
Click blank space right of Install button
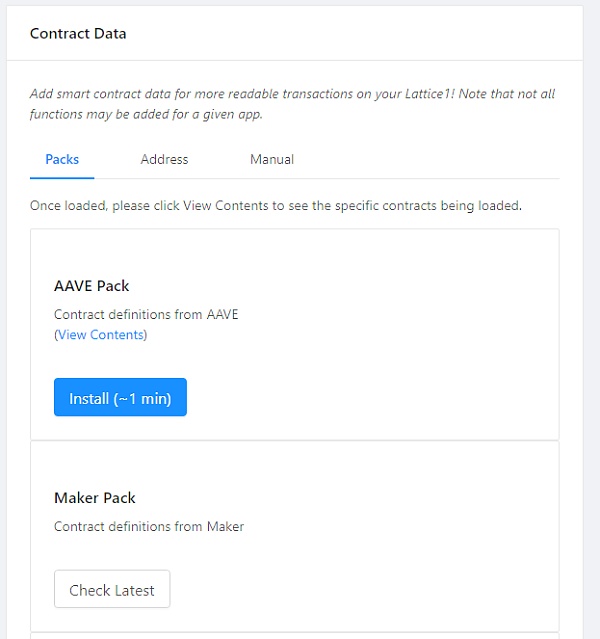[370, 398]
